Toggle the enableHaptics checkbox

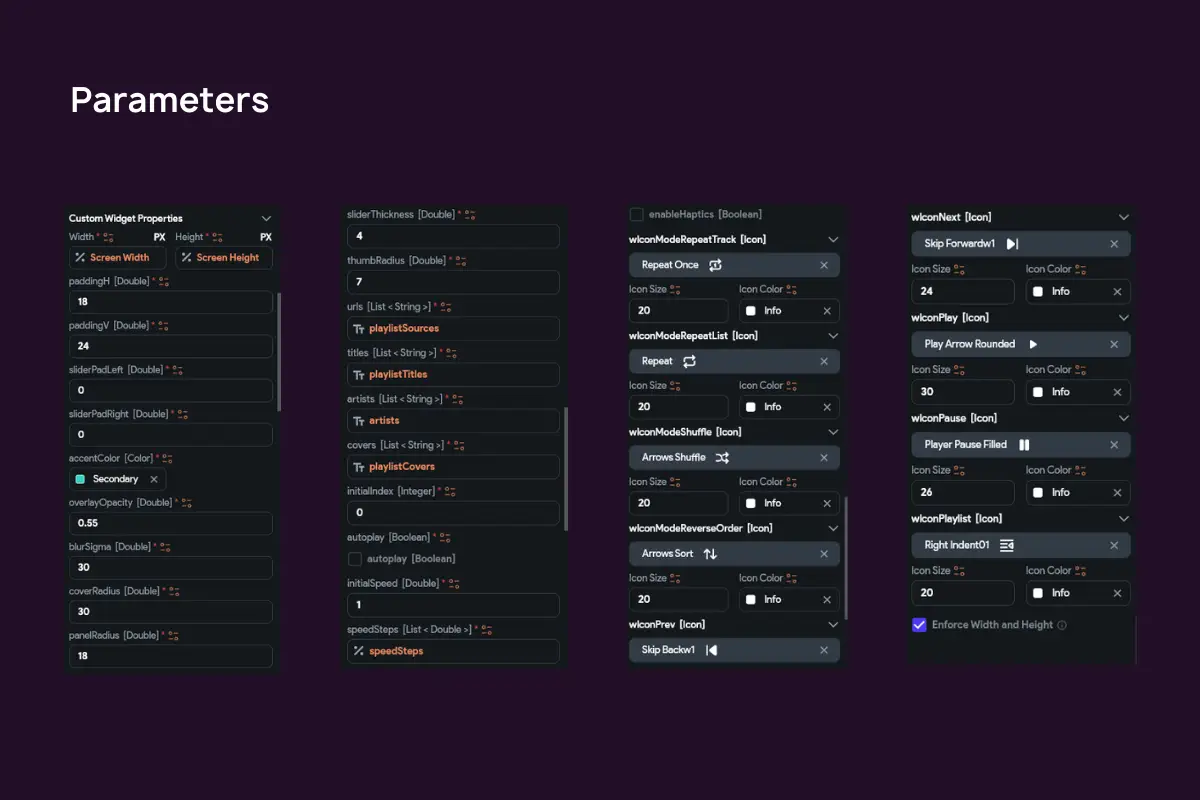pos(637,214)
